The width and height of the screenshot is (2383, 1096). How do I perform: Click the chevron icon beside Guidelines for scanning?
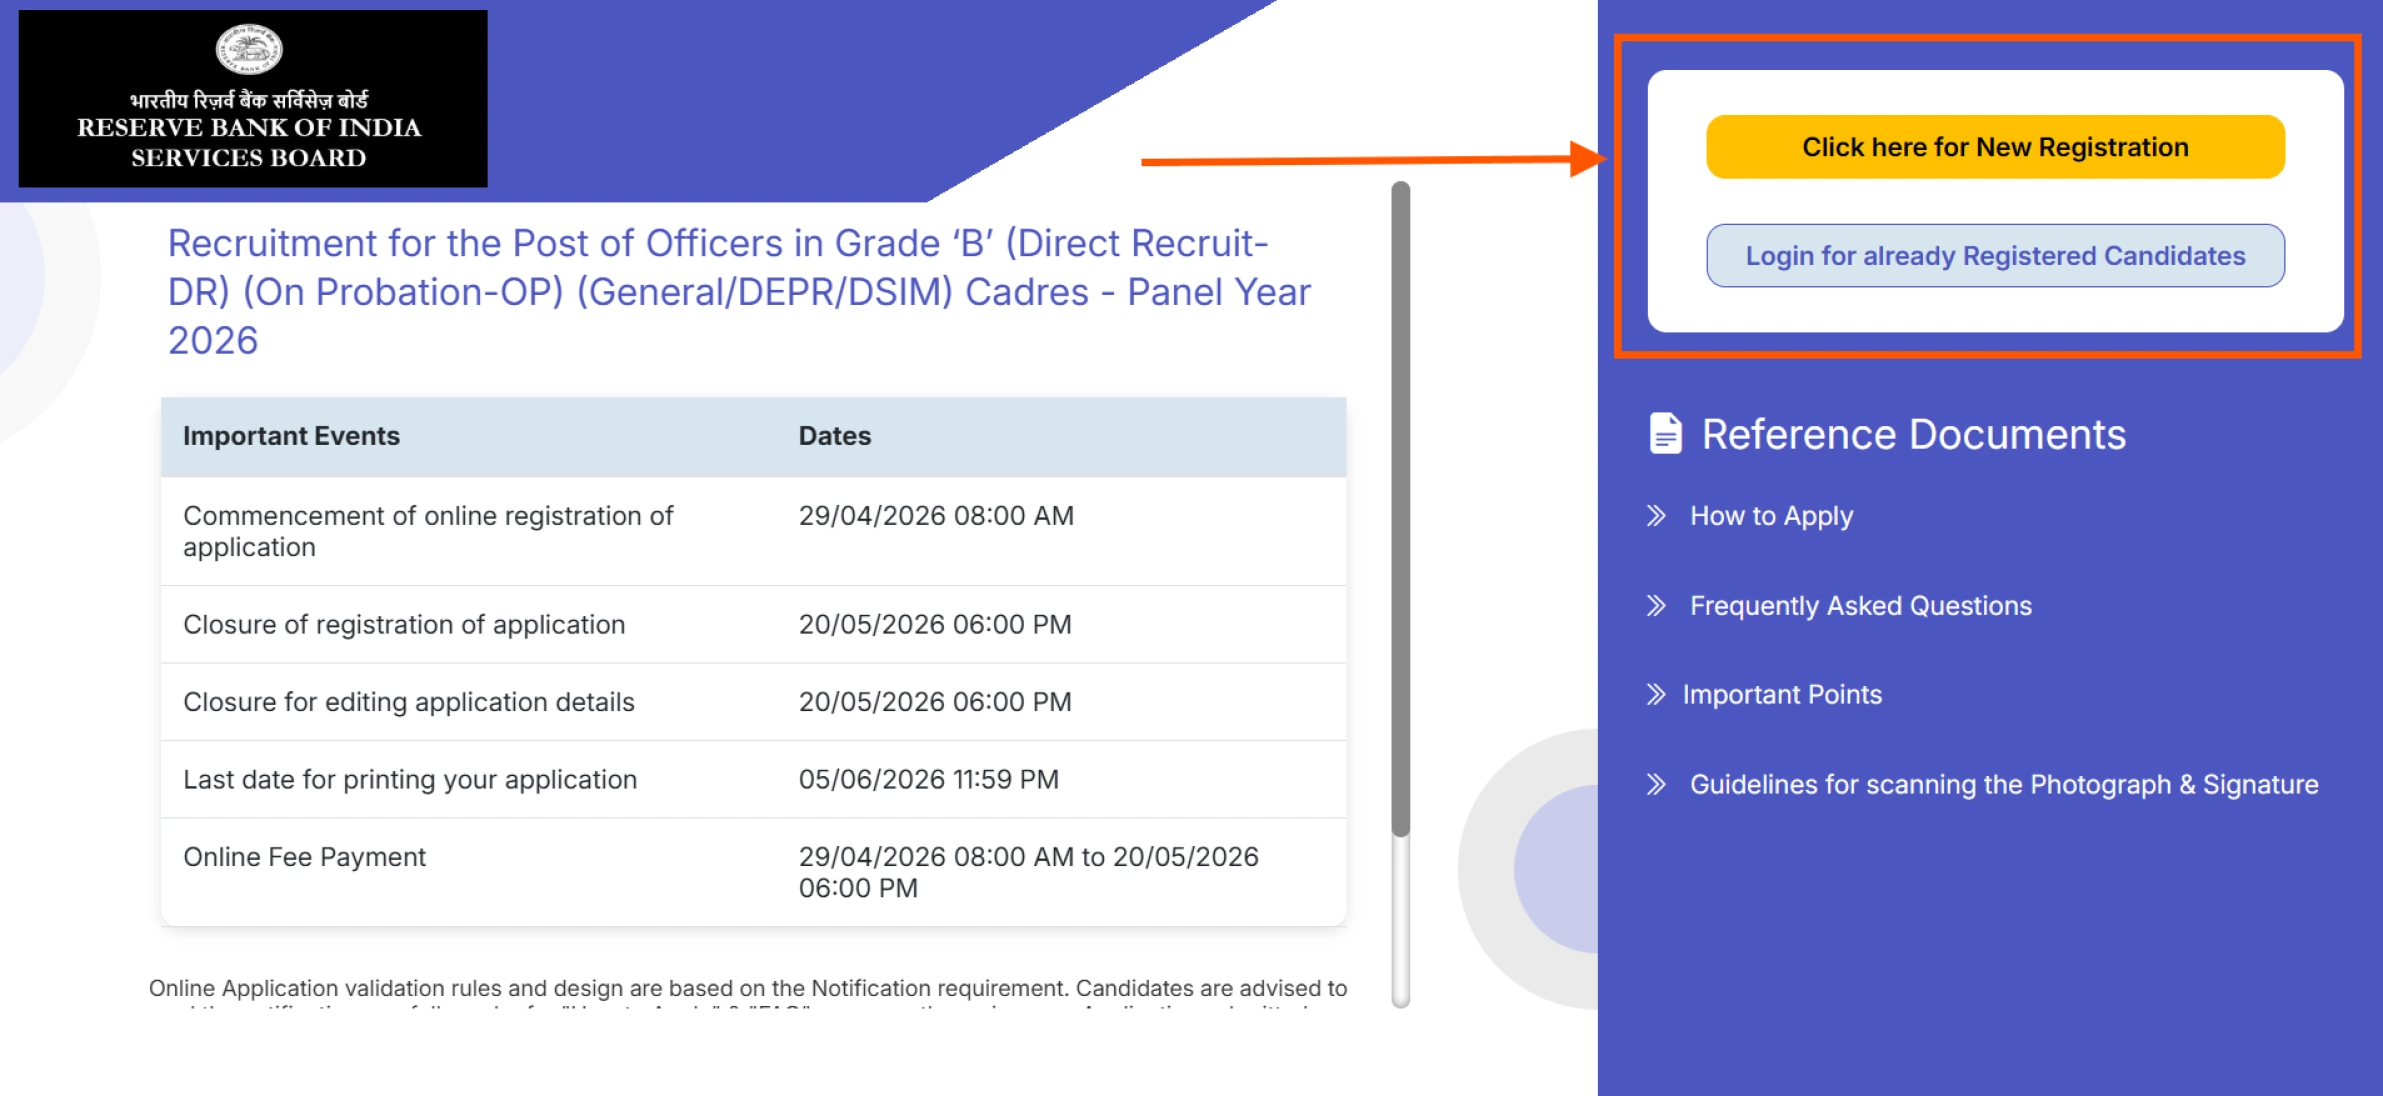pyautogui.click(x=1656, y=785)
